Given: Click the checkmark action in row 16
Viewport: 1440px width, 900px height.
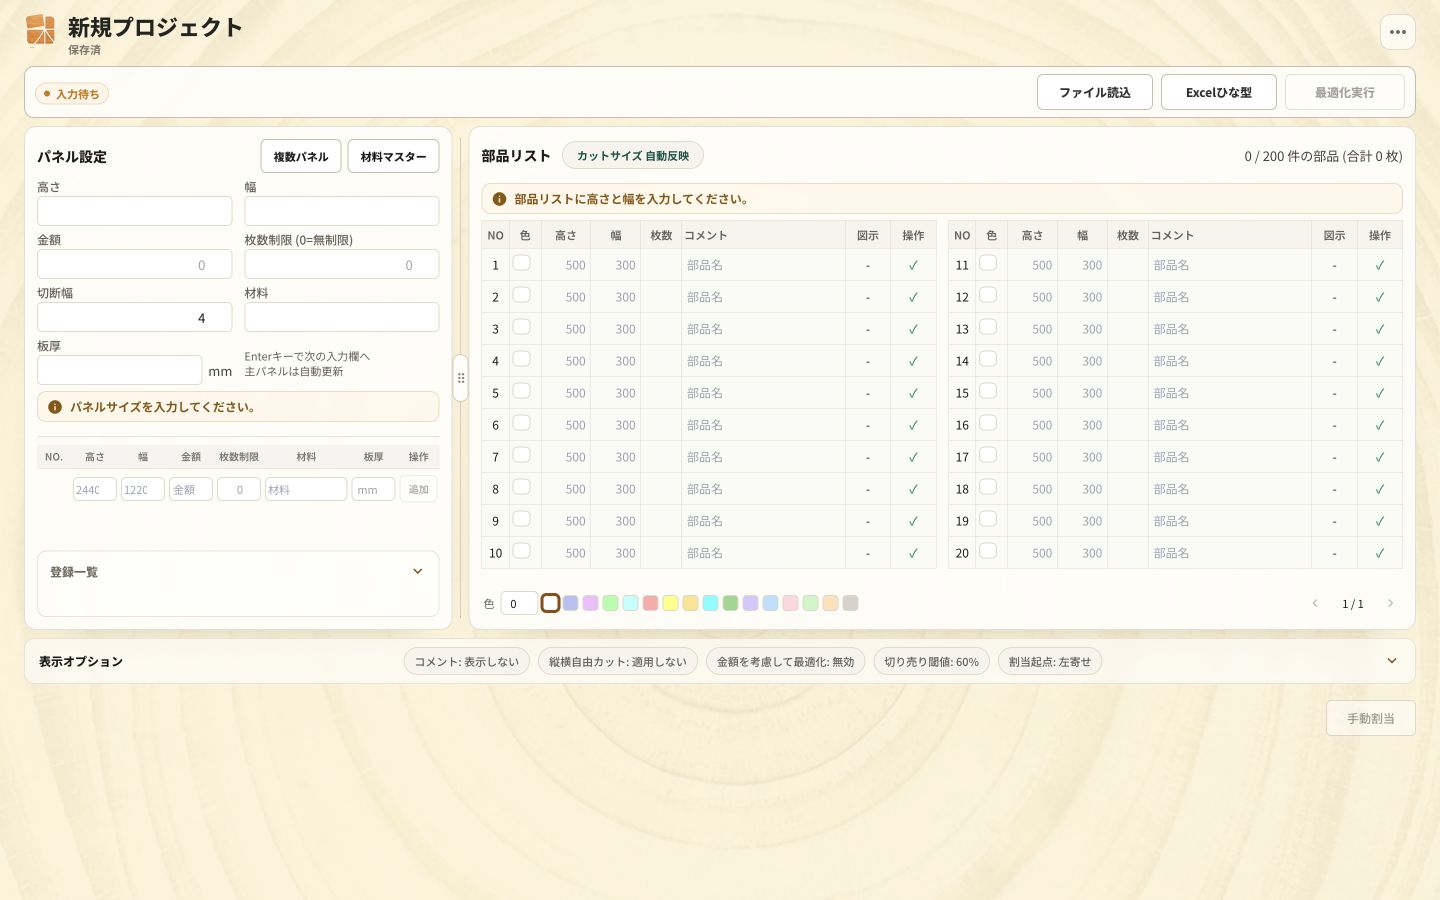Looking at the screenshot, I should click(x=1380, y=425).
